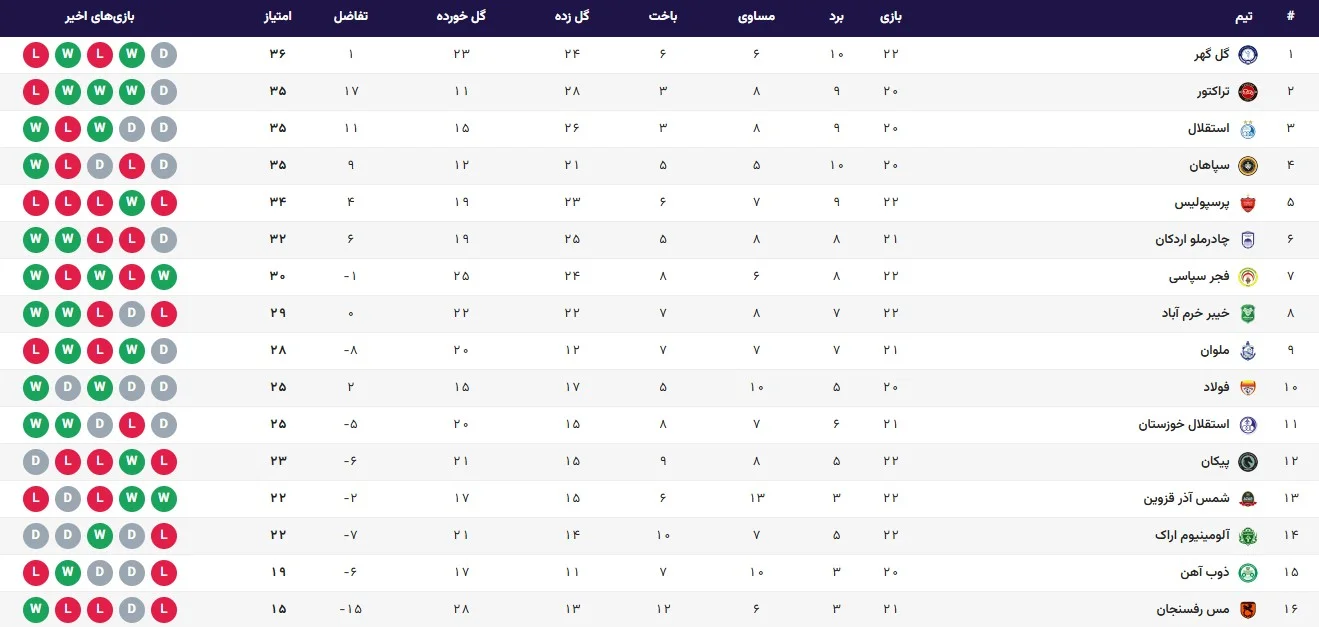Click the Persepolis red crest icon
Screen dimensions: 1319x627
point(1248,203)
